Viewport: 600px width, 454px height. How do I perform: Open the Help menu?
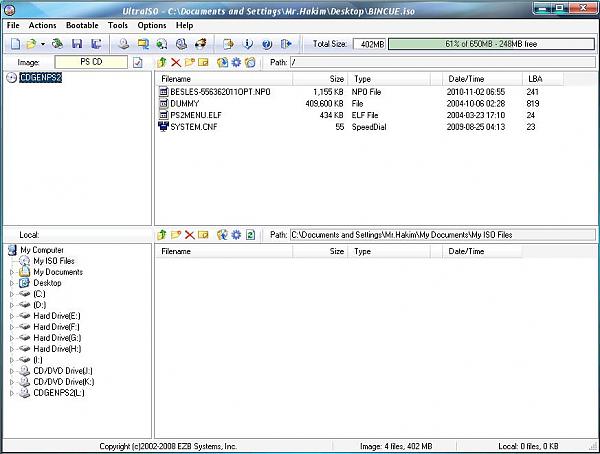pyautogui.click(x=184, y=25)
